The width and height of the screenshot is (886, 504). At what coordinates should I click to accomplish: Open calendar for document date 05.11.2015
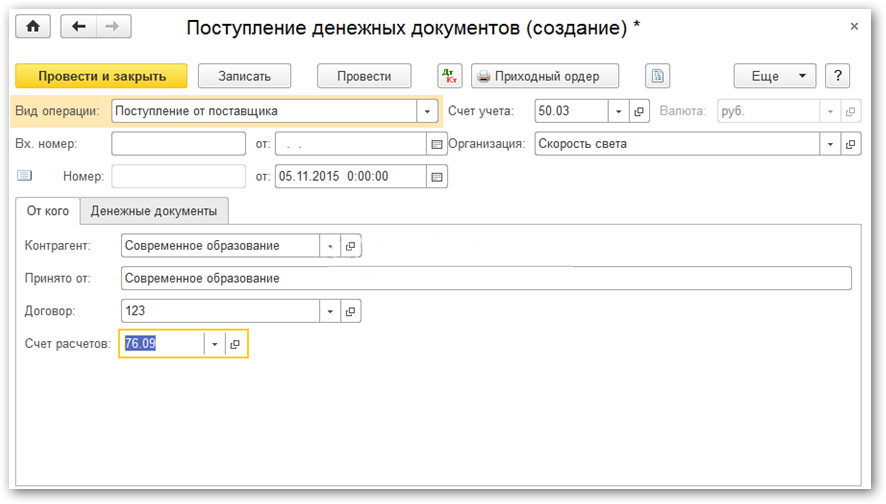tap(437, 177)
